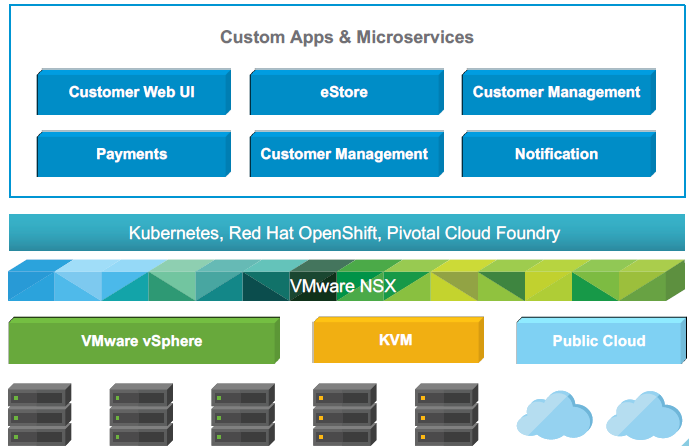Click the rightmost yellow-LED server stack

point(446,414)
